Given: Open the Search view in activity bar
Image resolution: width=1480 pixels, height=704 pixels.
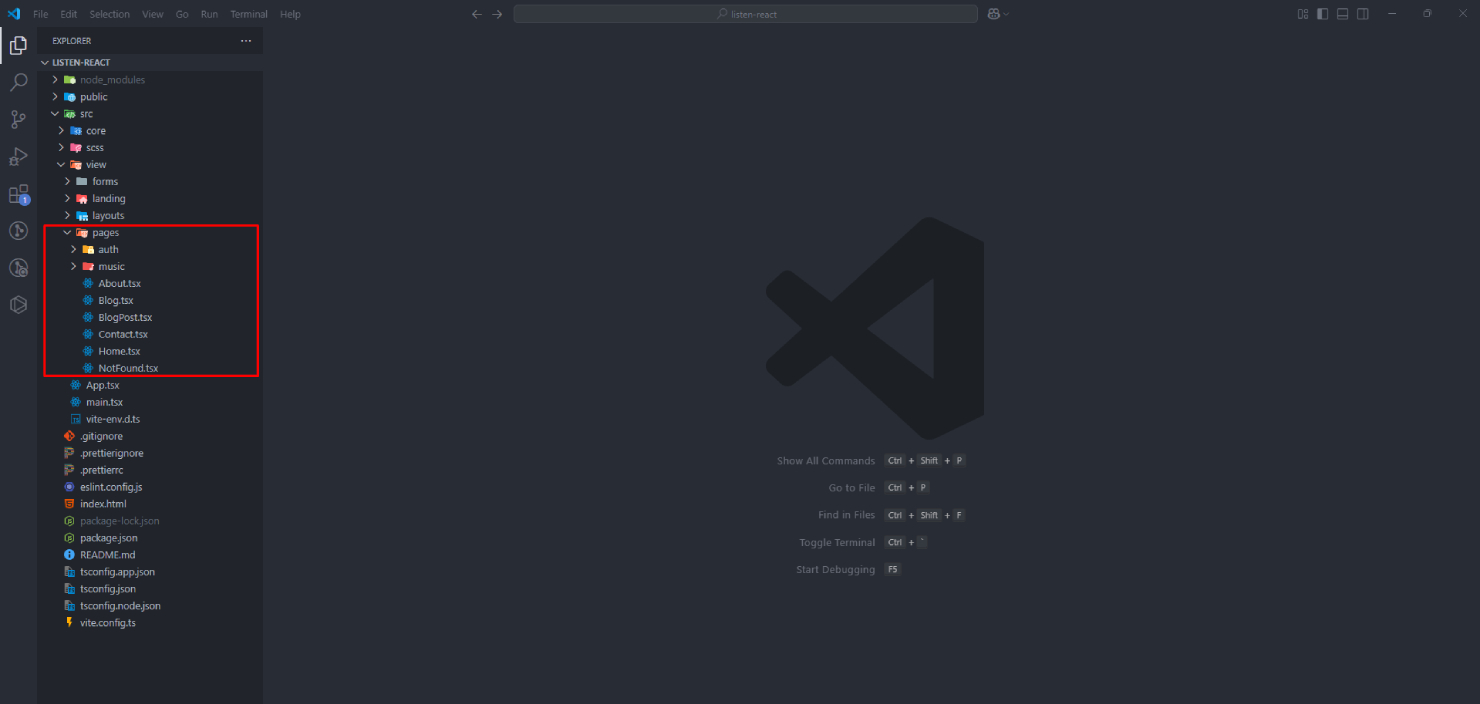Looking at the screenshot, I should coord(18,82).
